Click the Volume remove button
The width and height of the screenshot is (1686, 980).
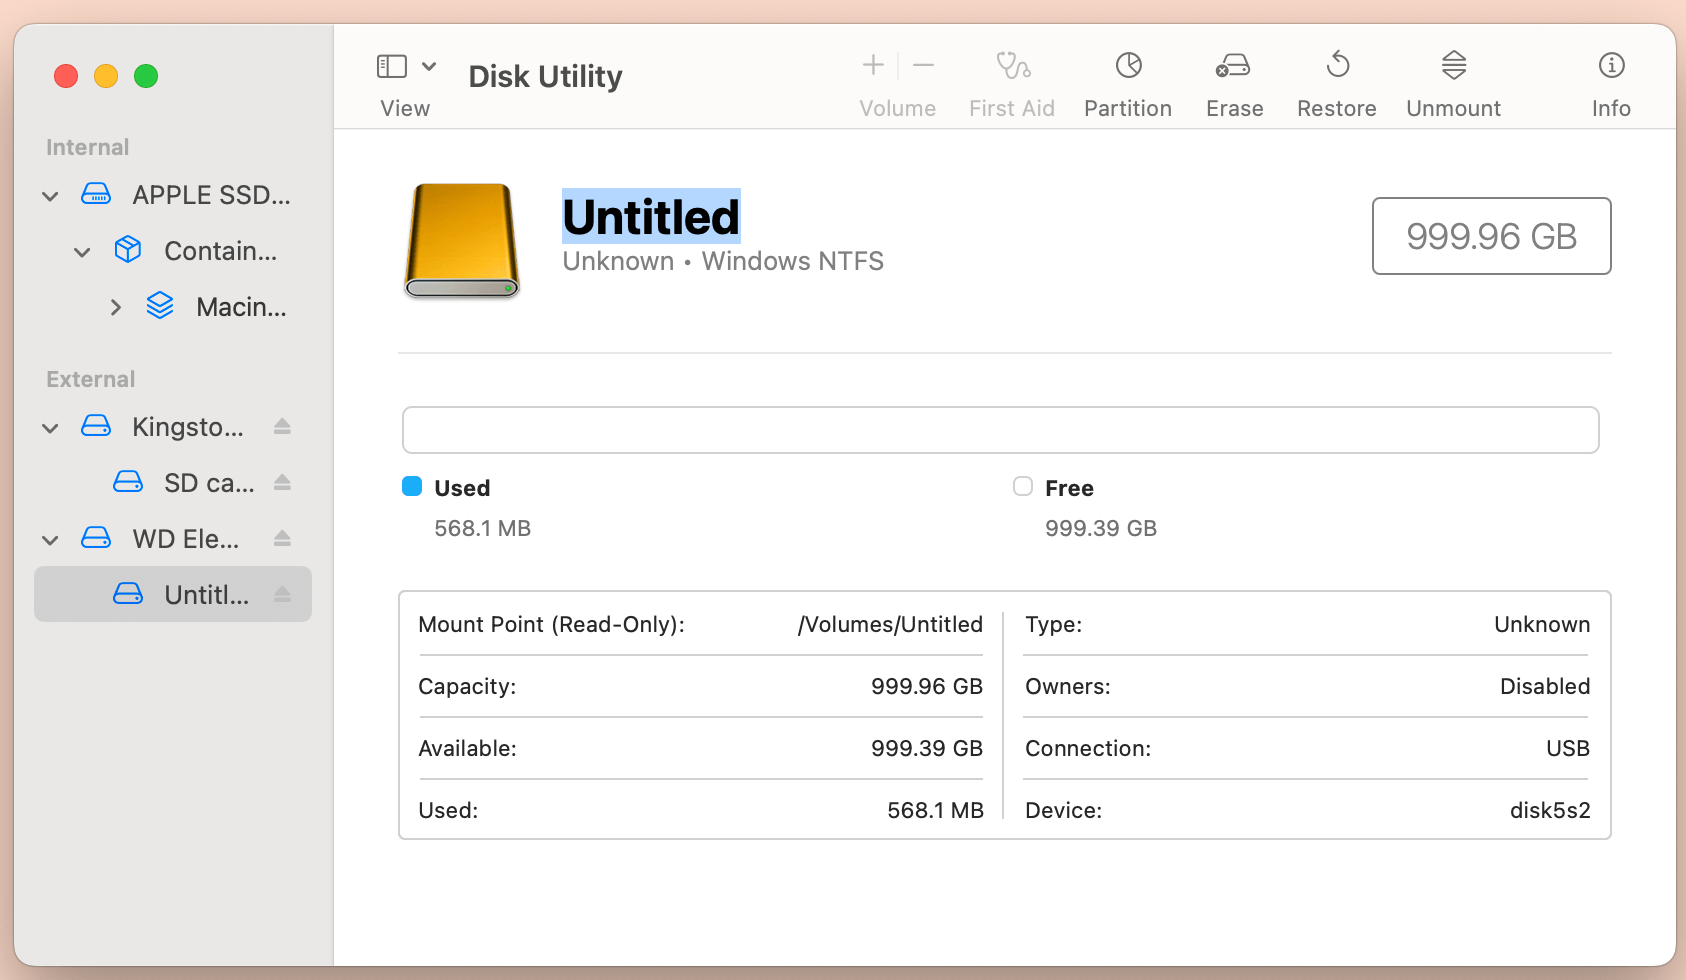coord(923,65)
